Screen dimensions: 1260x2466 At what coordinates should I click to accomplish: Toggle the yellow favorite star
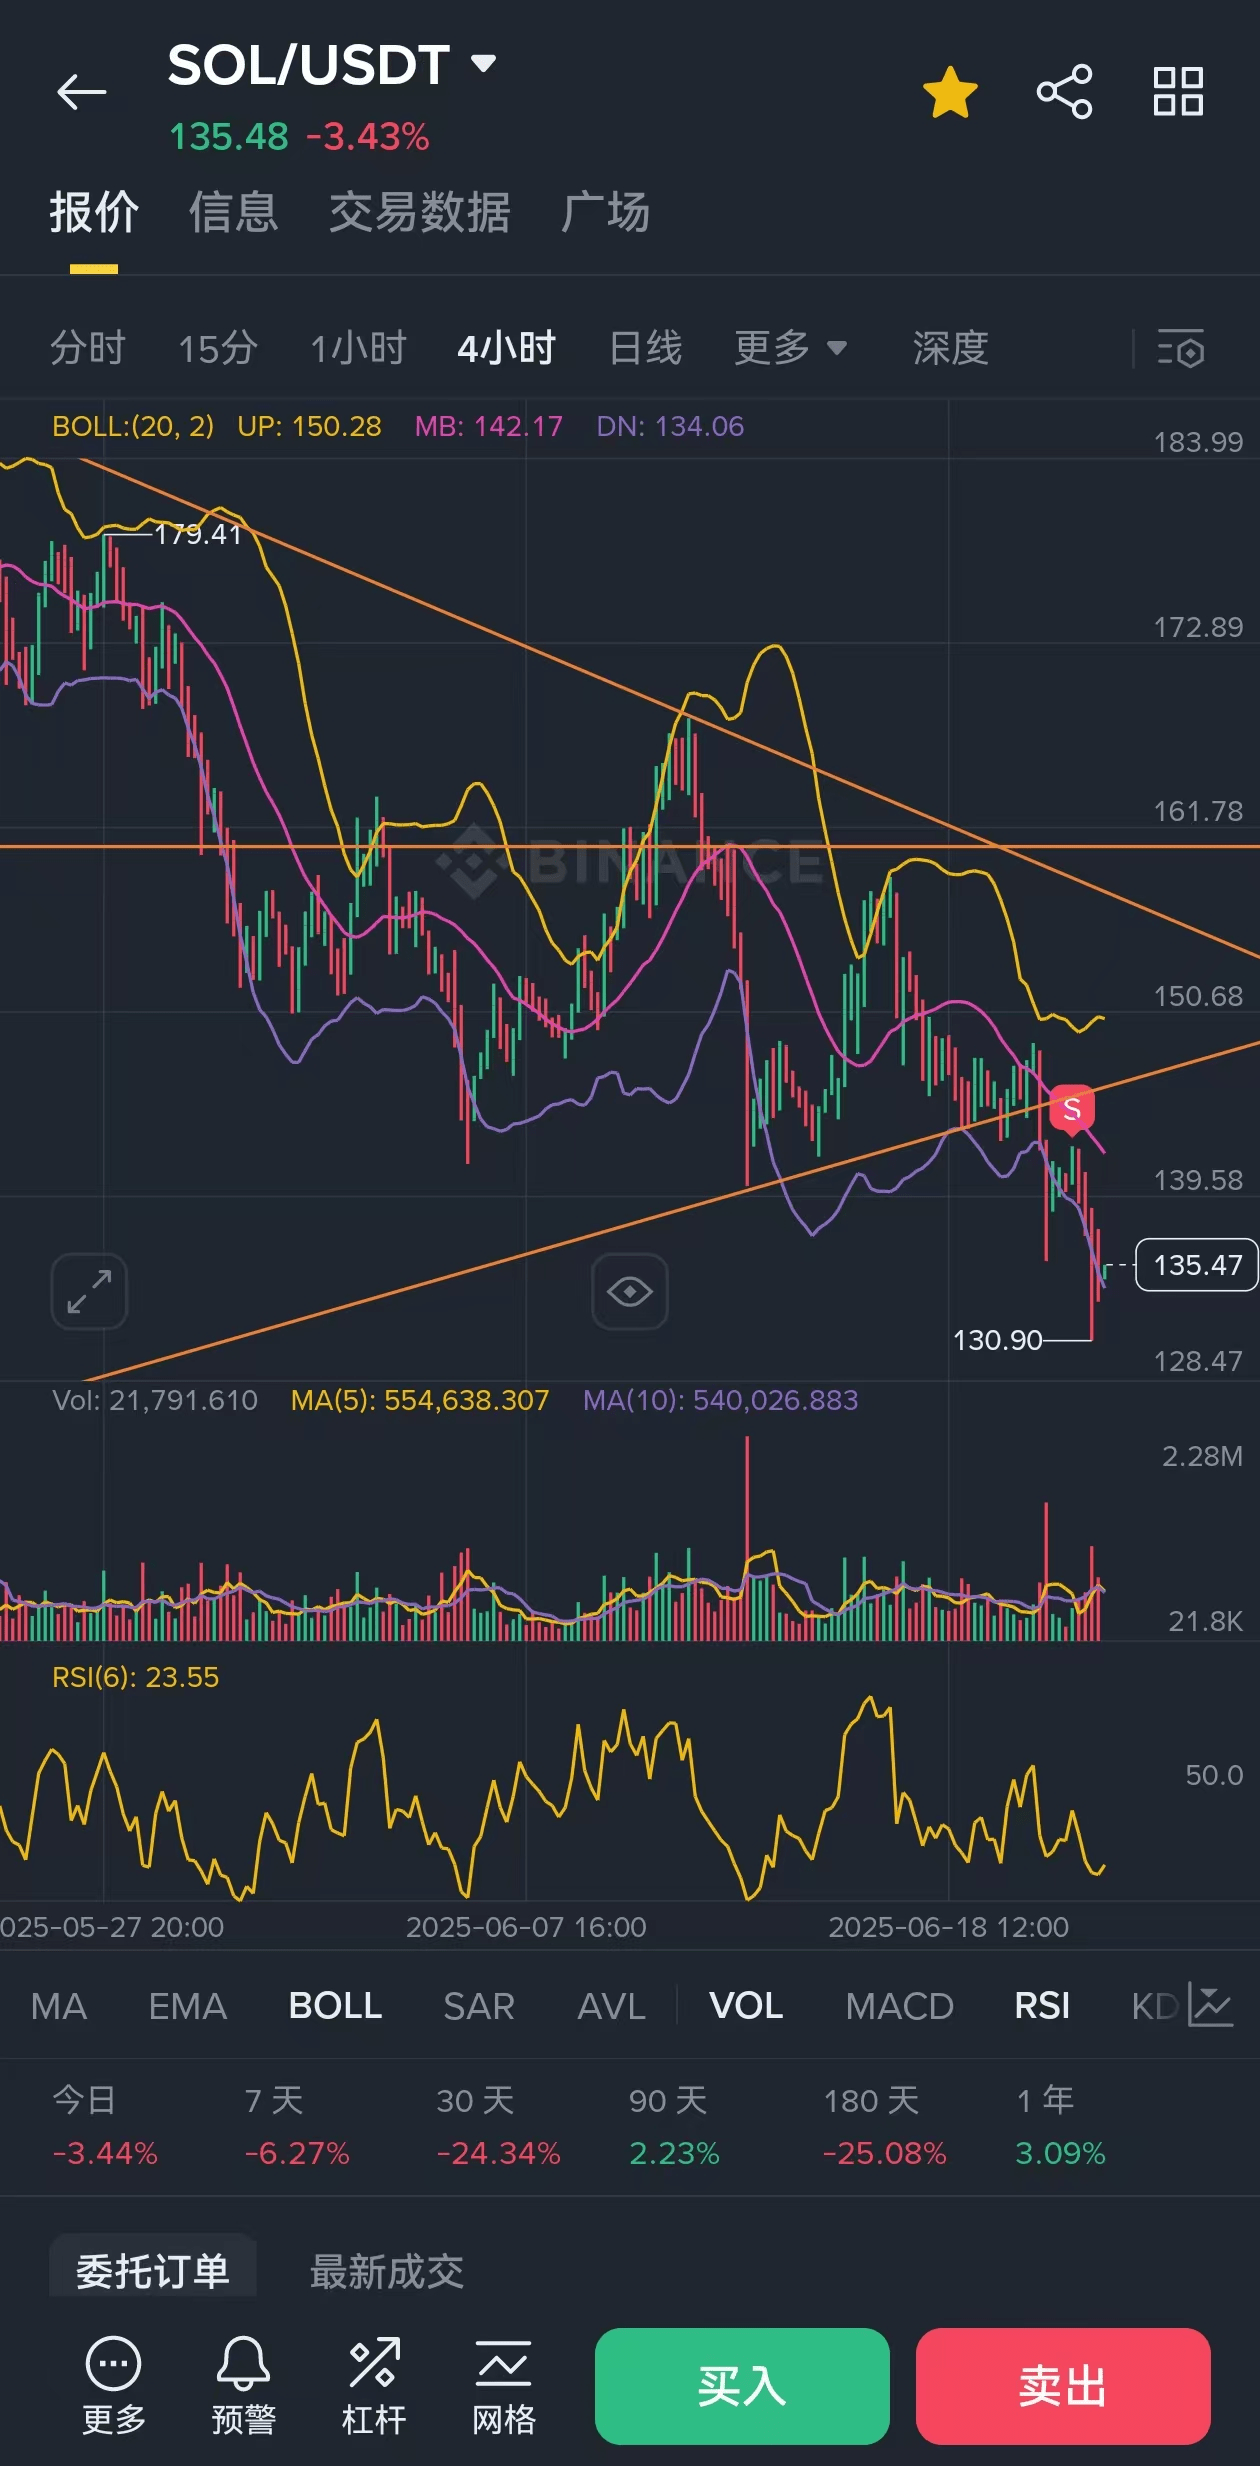point(950,92)
